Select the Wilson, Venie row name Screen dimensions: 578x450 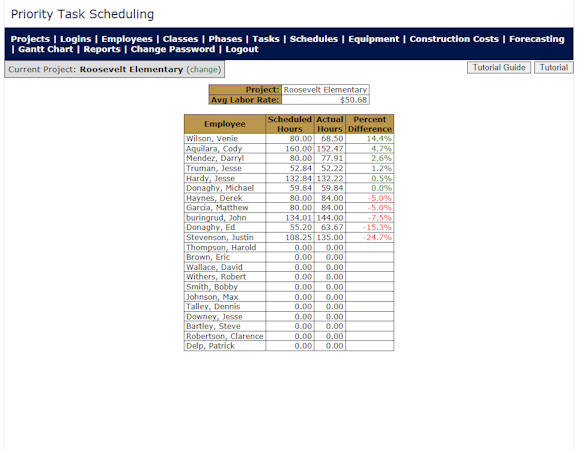tap(212, 139)
